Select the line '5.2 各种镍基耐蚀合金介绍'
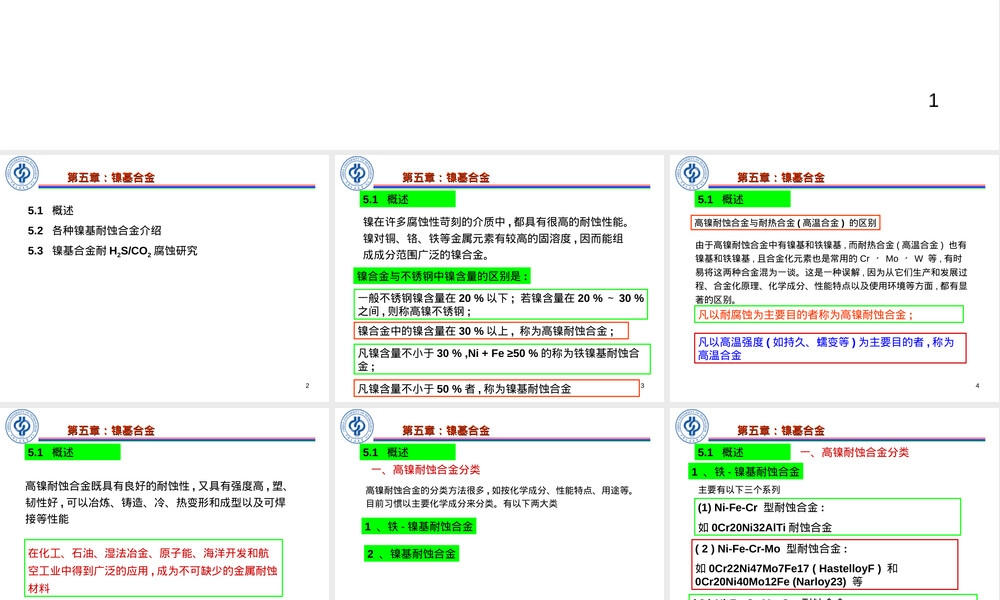The width and height of the screenshot is (1000, 600). 94,231
